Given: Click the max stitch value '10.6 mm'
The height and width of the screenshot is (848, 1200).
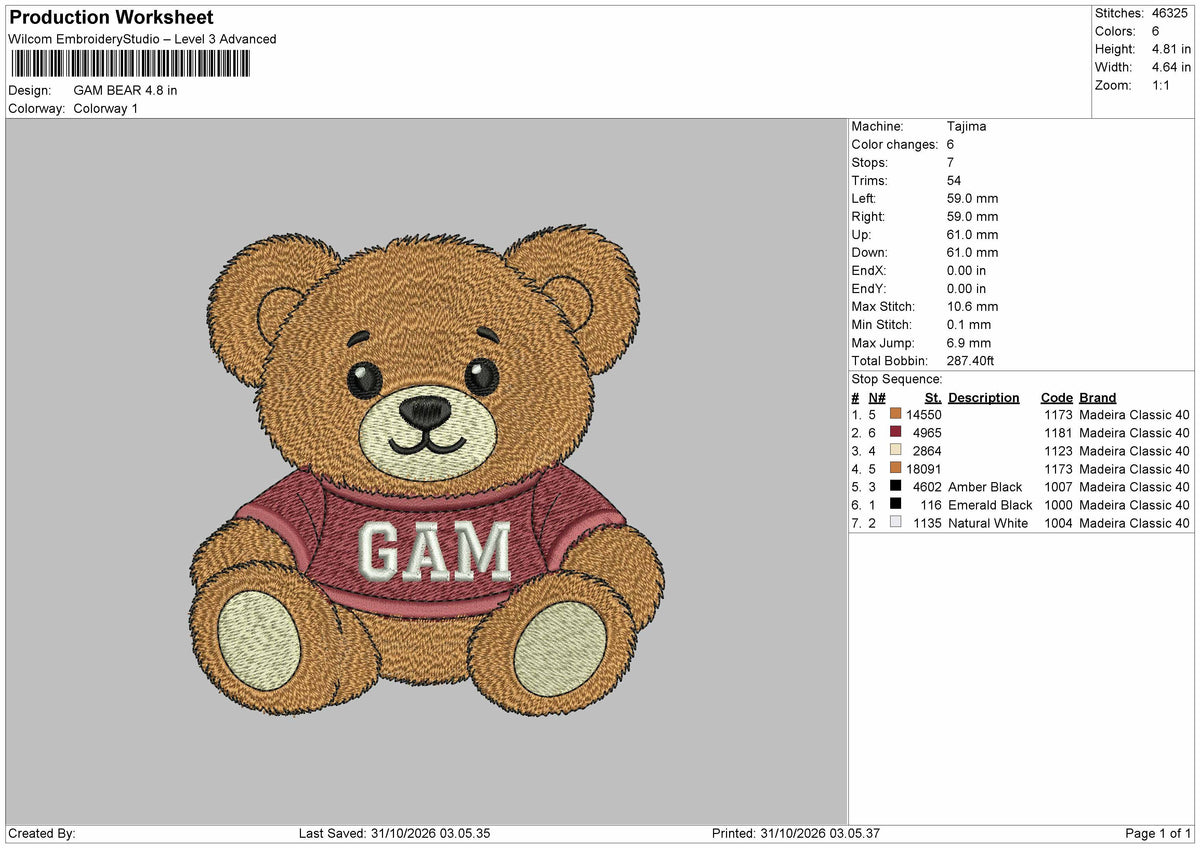Looking at the screenshot, I should pos(972,306).
